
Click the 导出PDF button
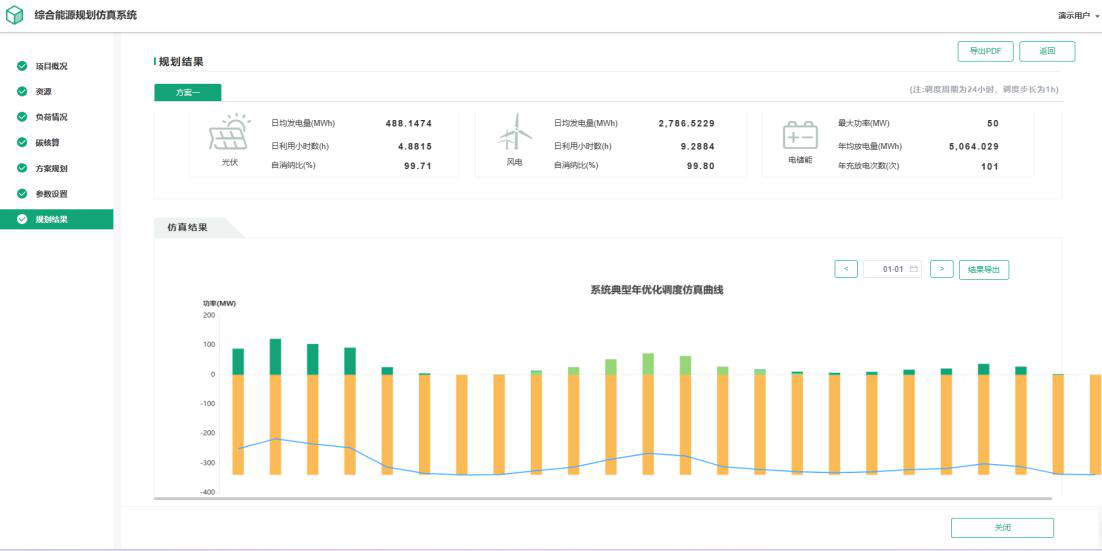(985, 51)
